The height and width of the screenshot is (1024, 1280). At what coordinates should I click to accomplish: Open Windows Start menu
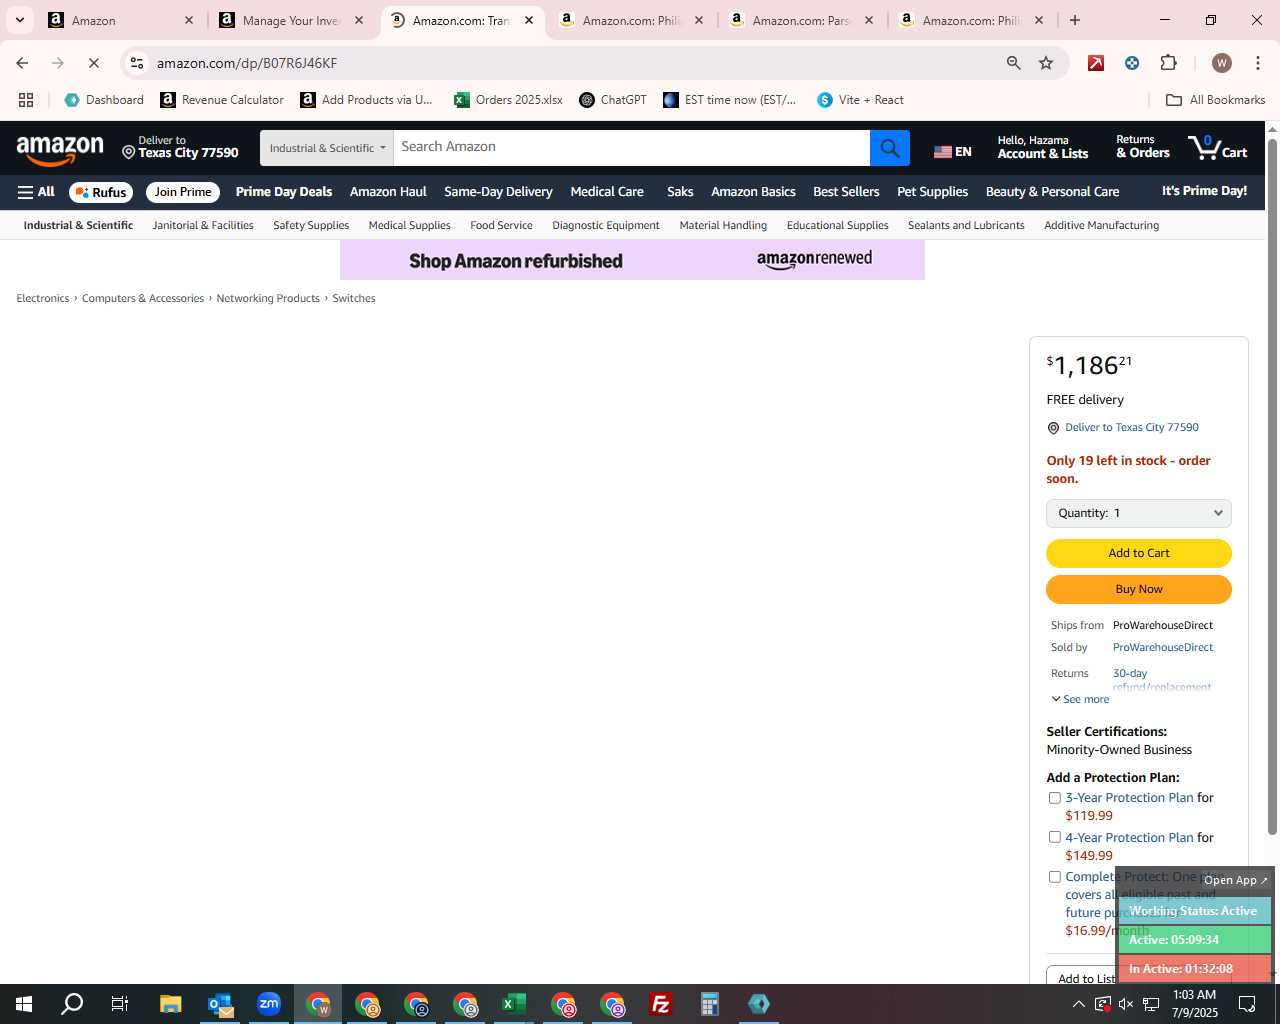pyautogui.click(x=24, y=1004)
